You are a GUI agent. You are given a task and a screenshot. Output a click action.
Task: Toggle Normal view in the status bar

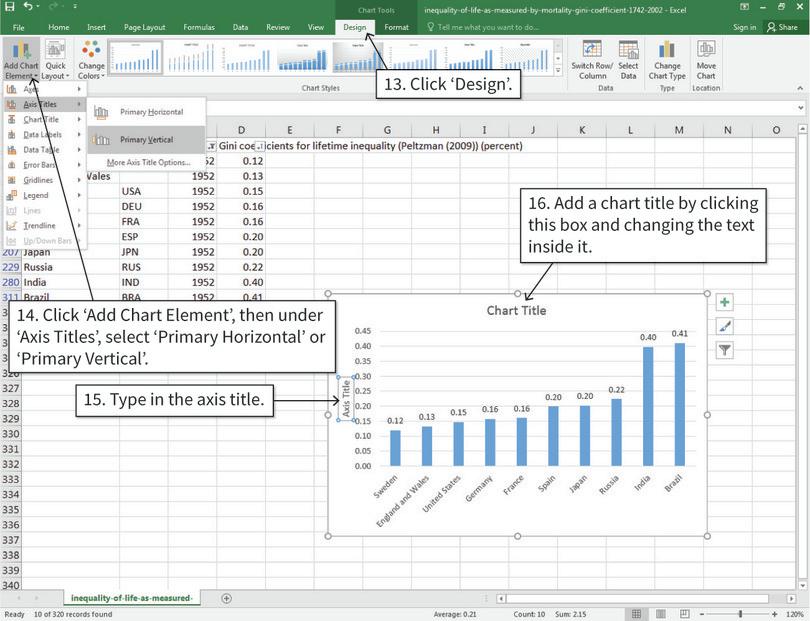(x=637, y=611)
